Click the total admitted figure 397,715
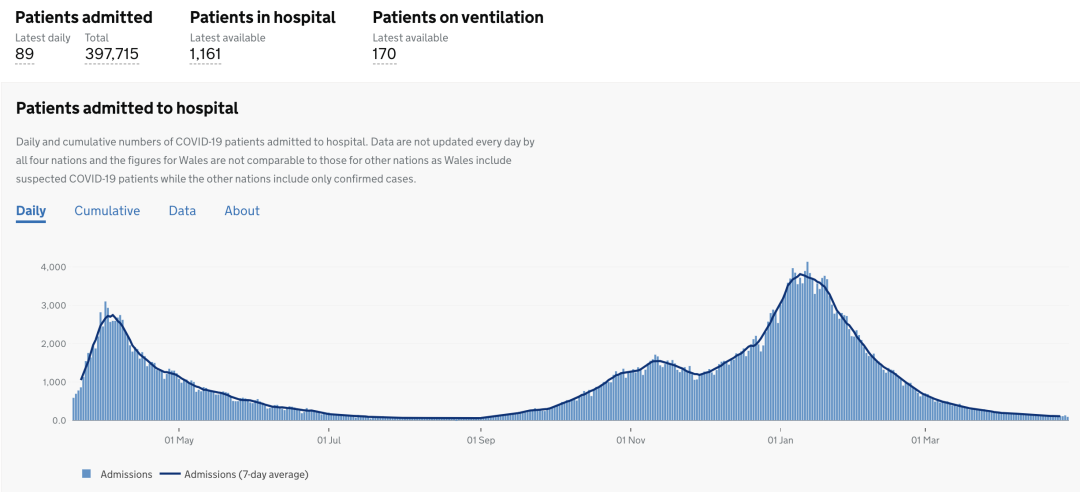 (112, 54)
